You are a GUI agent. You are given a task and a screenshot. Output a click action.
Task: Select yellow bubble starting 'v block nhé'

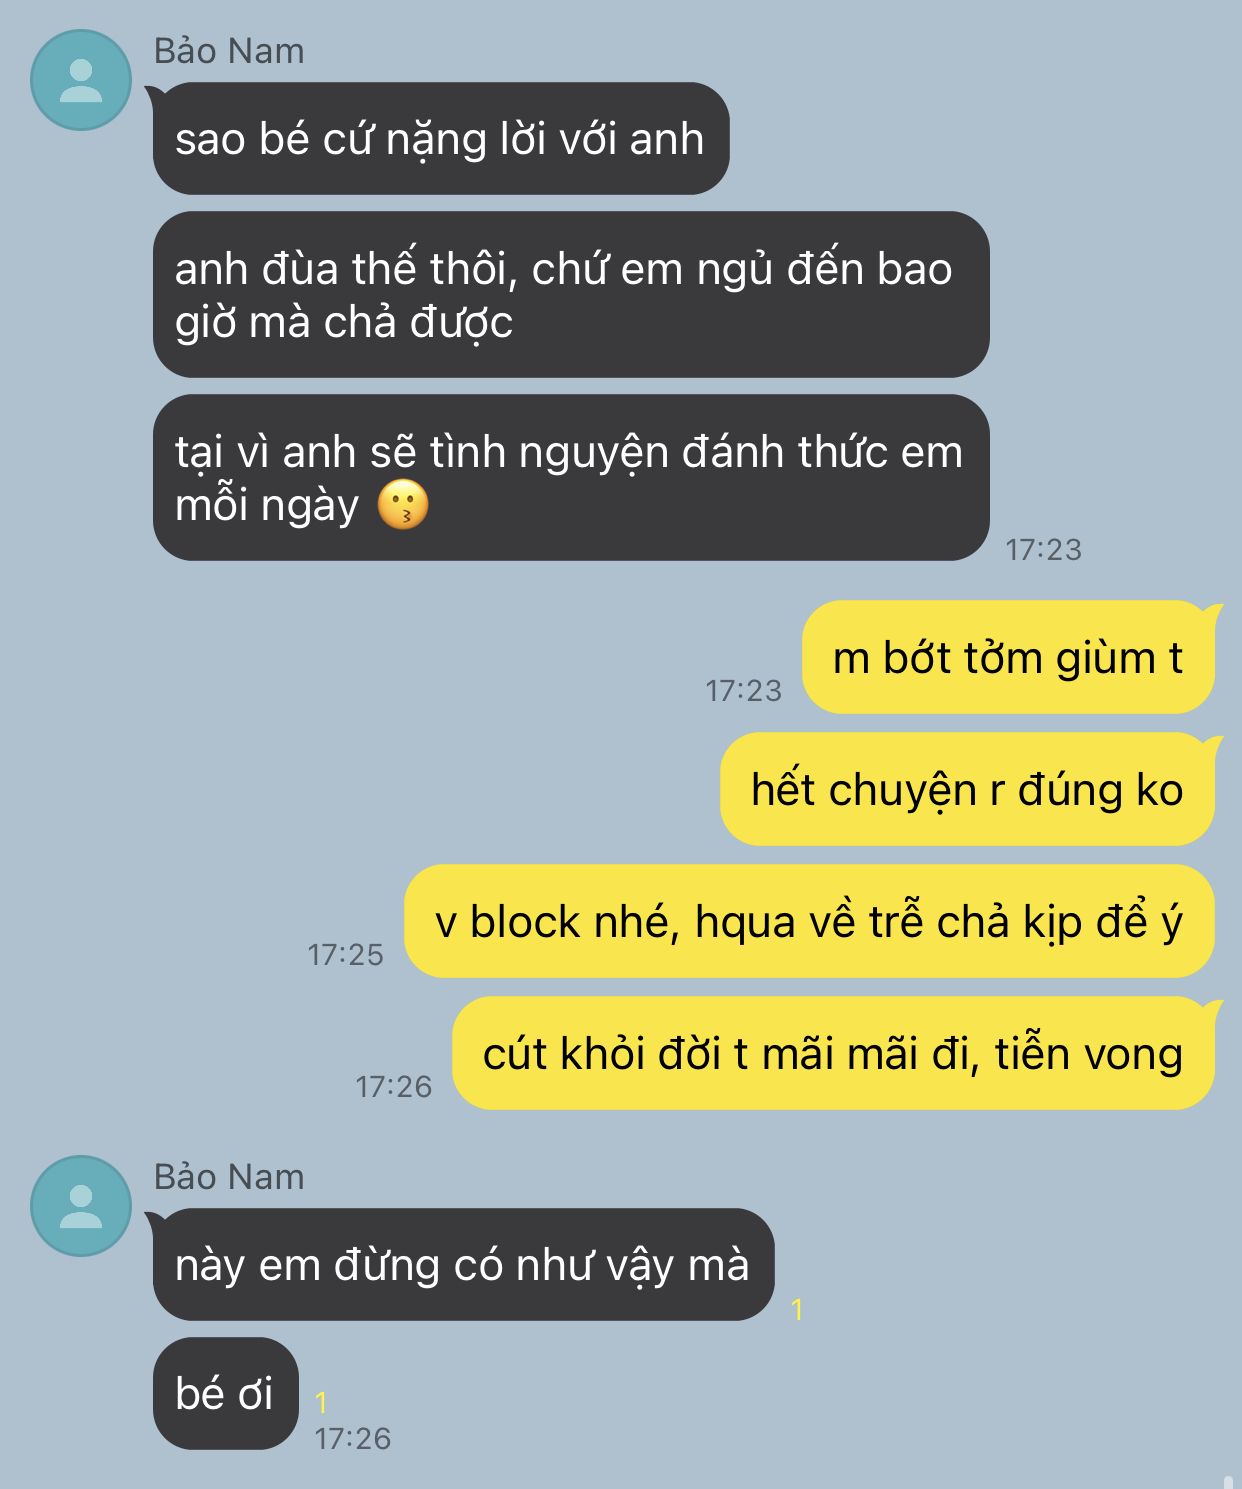tap(809, 921)
